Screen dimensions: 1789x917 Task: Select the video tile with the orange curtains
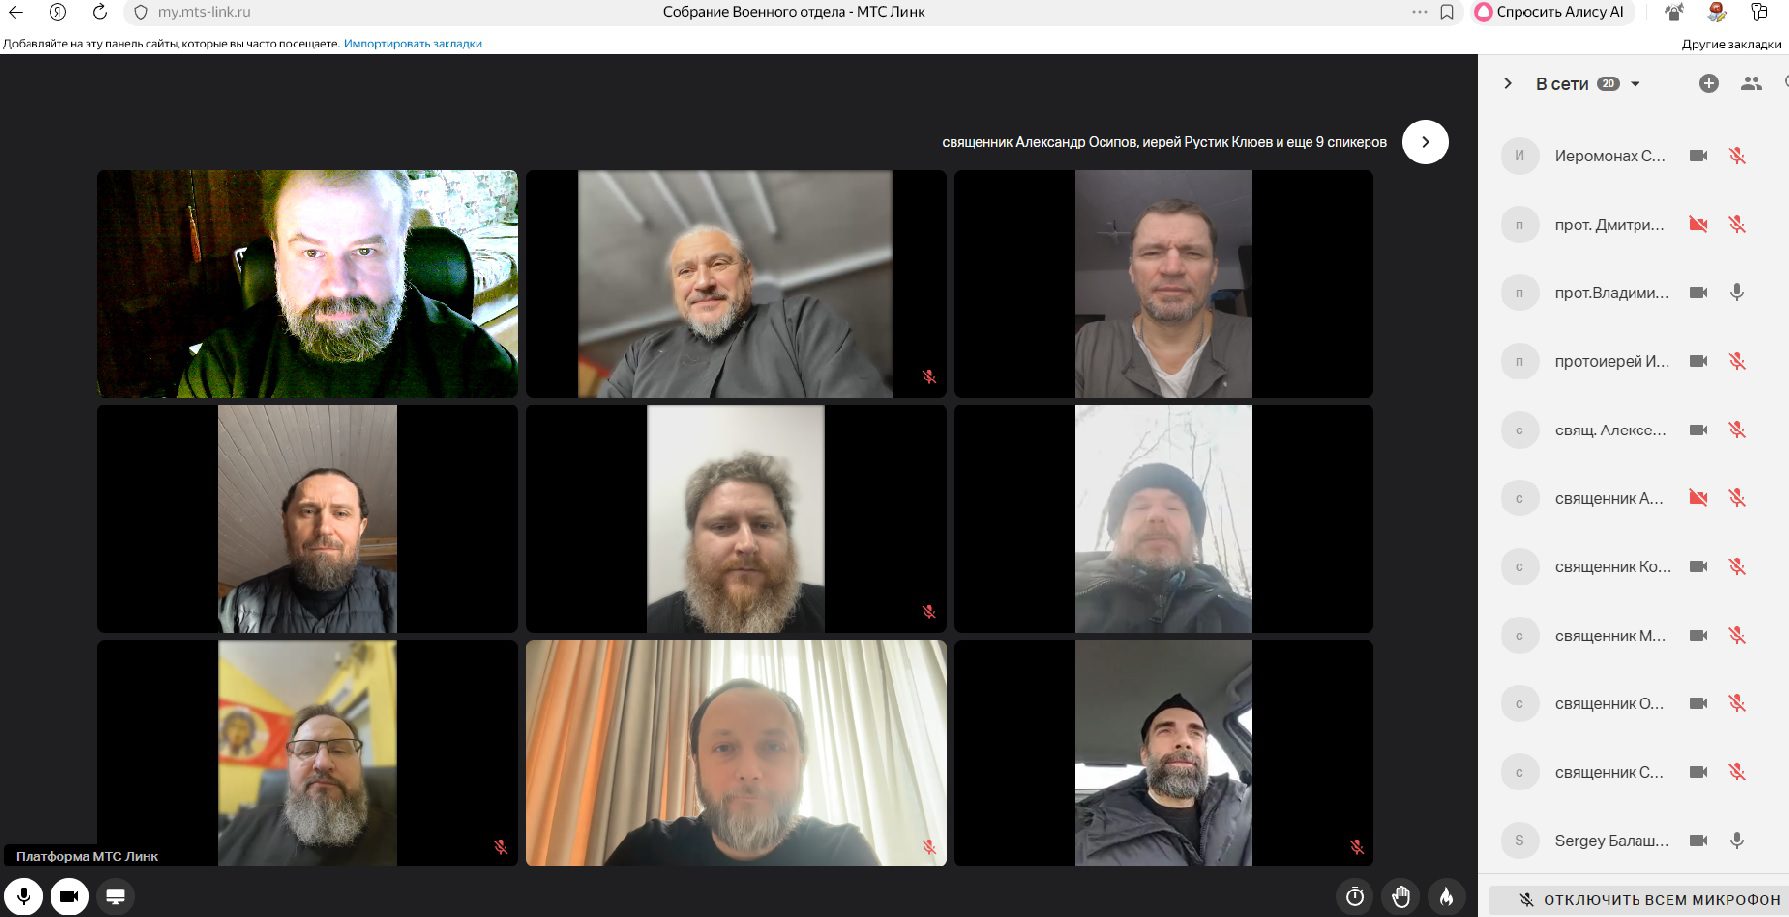[736, 753]
